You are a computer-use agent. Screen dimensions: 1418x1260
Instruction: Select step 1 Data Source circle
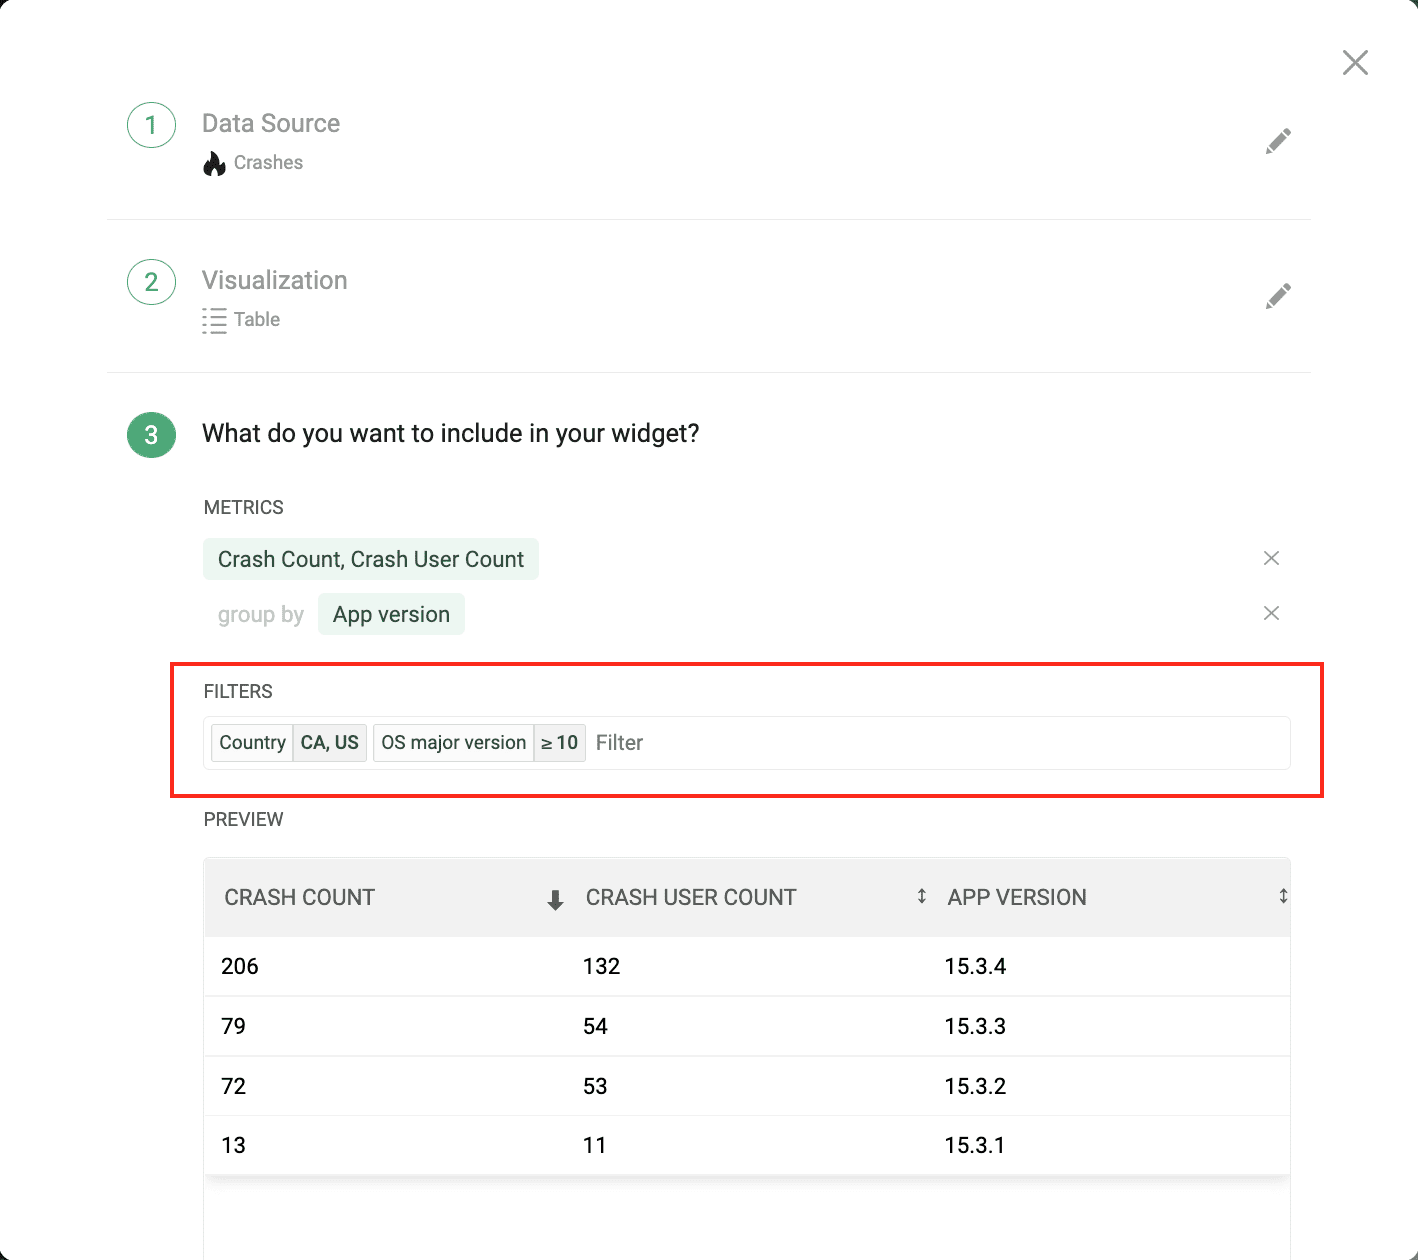pos(151,125)
